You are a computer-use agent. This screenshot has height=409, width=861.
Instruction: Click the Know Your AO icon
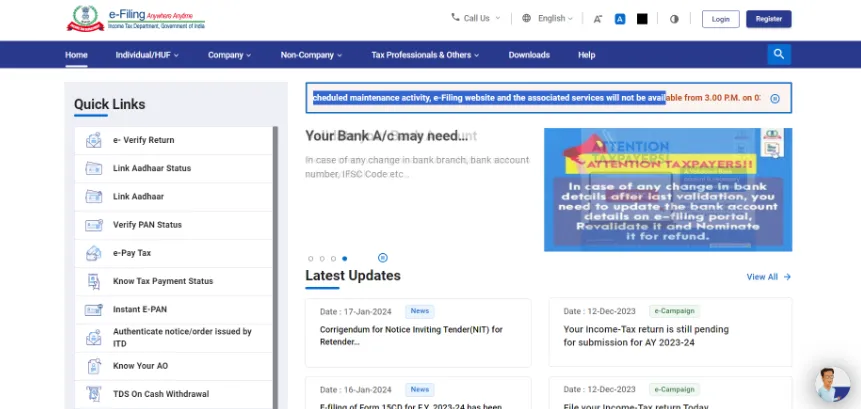click(x=94, y=366)
